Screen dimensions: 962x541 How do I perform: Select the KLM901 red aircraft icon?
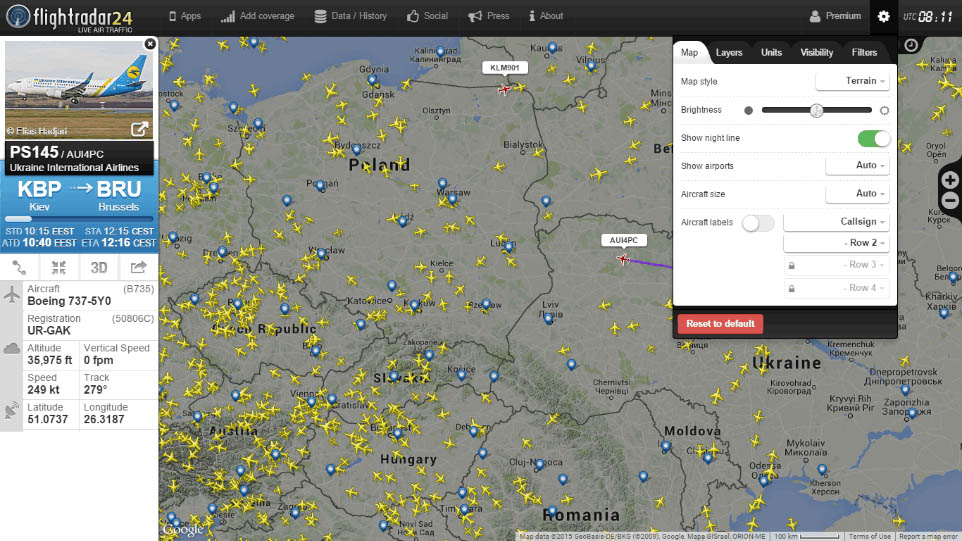tap(504, 90)
